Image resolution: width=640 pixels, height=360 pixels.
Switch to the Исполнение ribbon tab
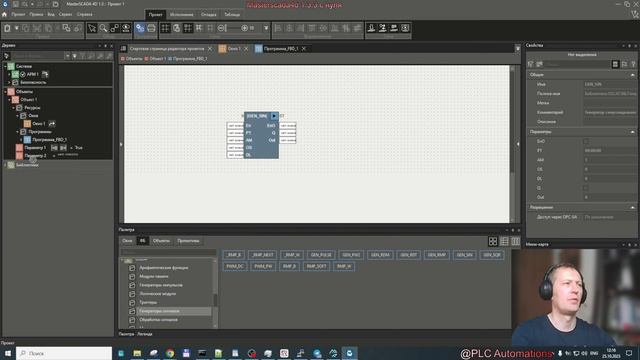pos(181,15)
